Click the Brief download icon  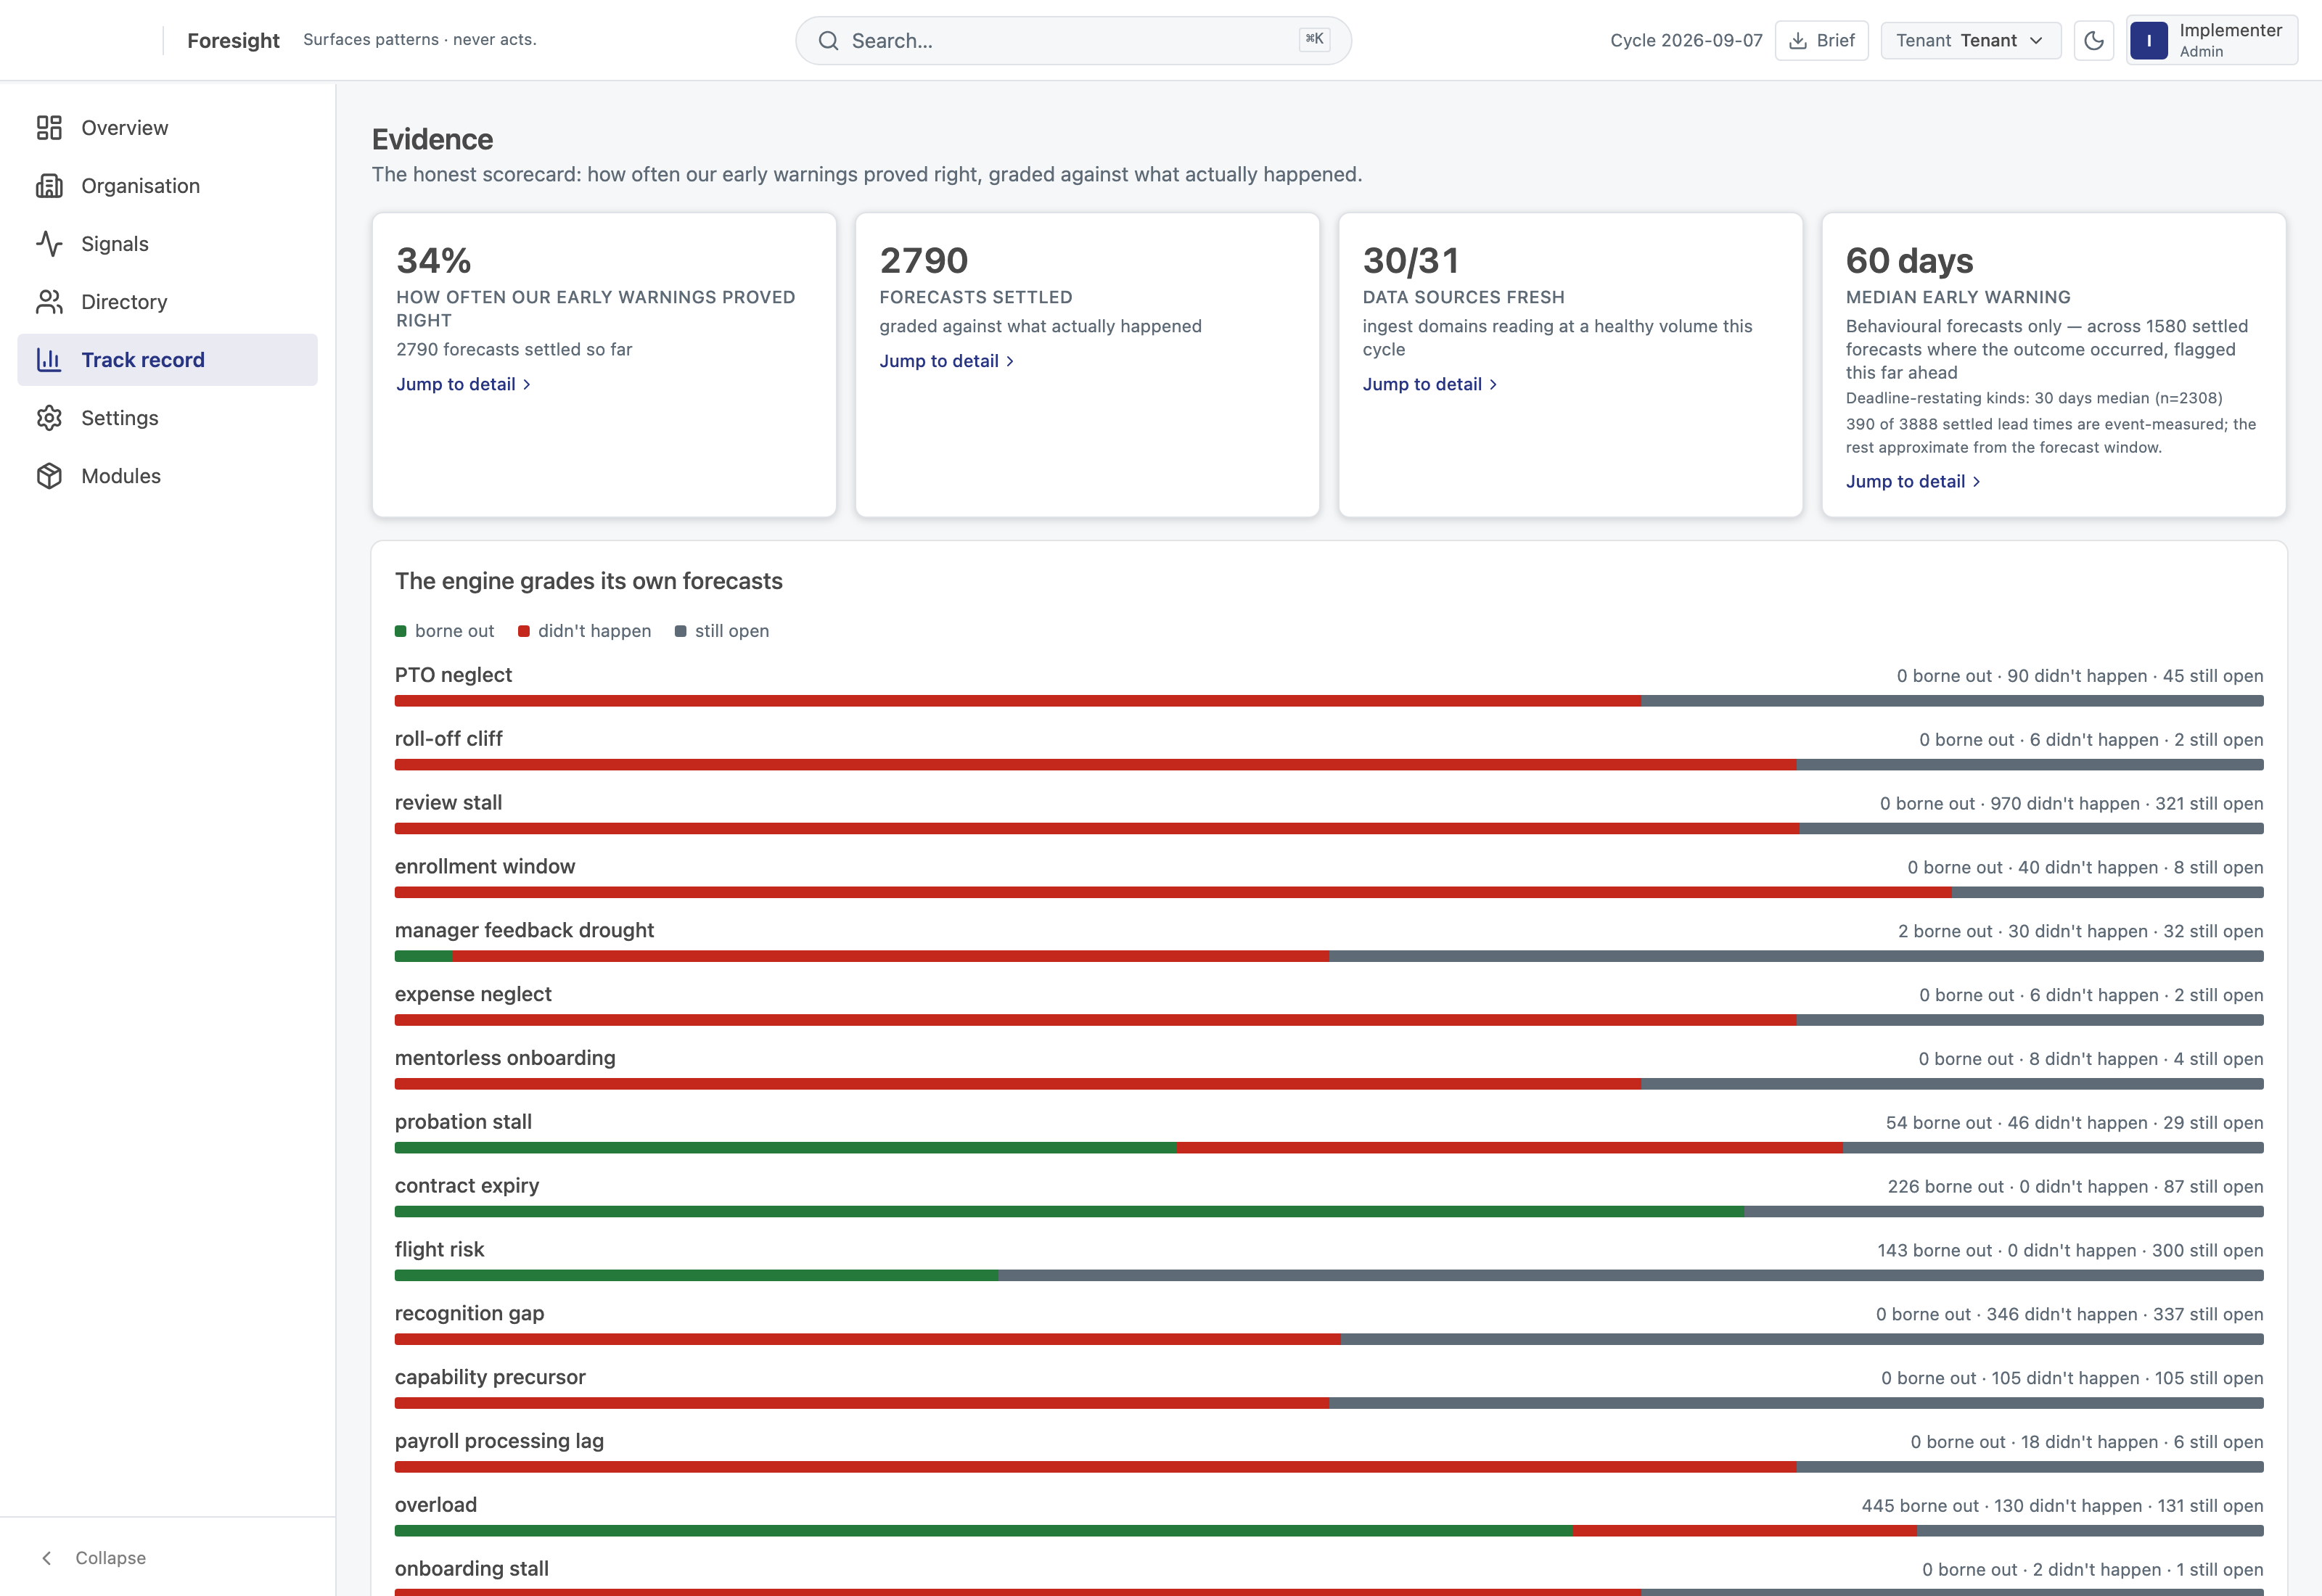click(1797, 41)
